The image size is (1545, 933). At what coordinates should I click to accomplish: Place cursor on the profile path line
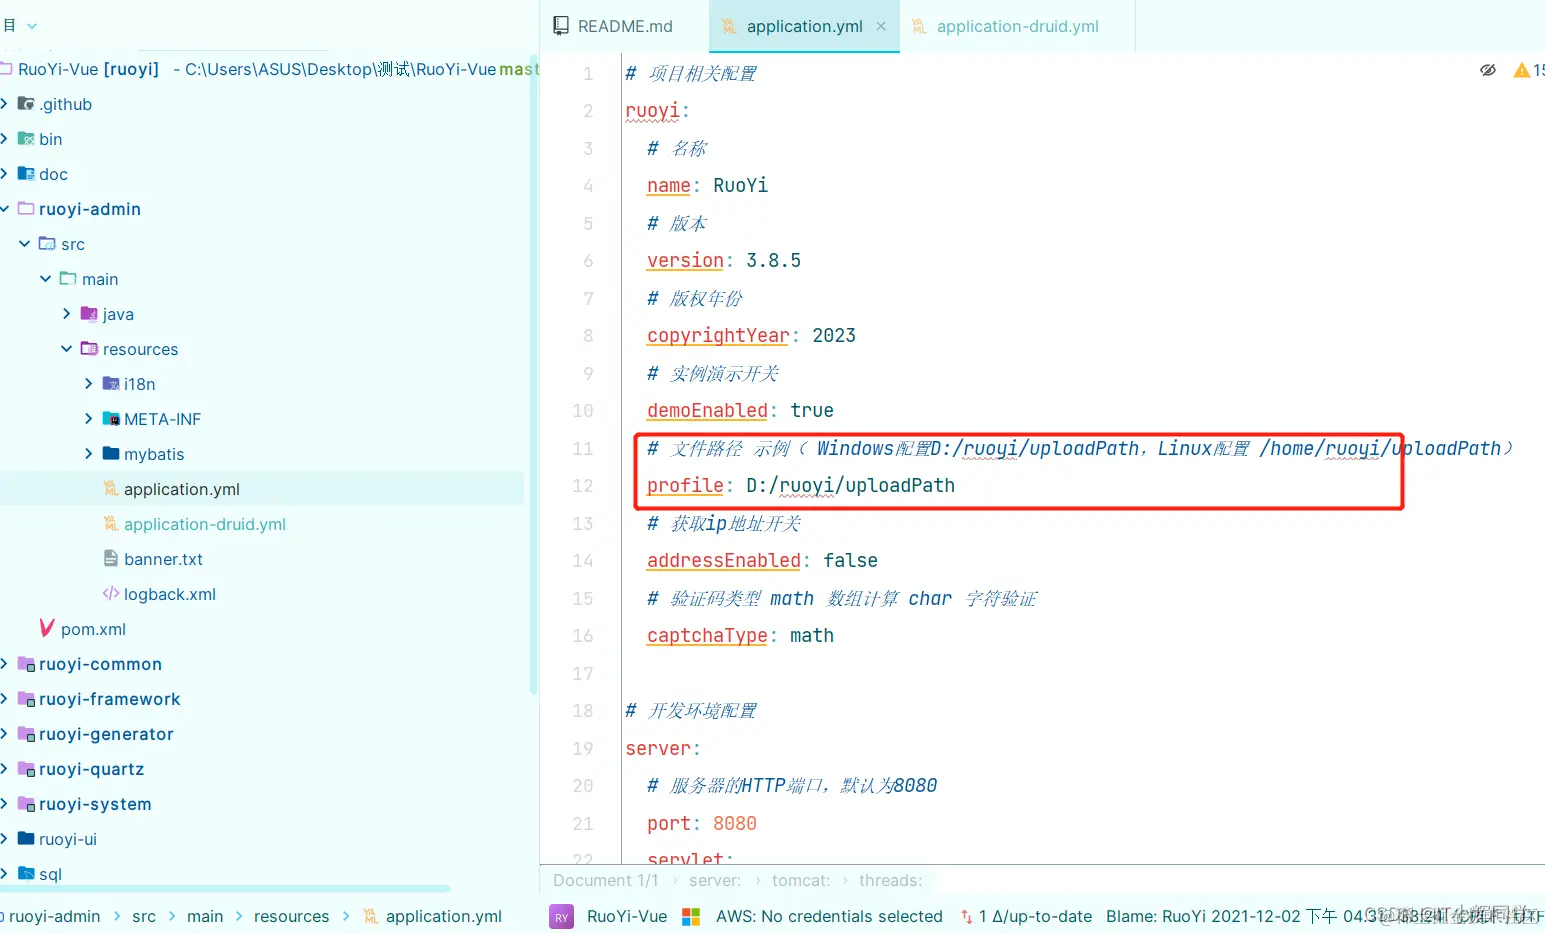point(800,485)
